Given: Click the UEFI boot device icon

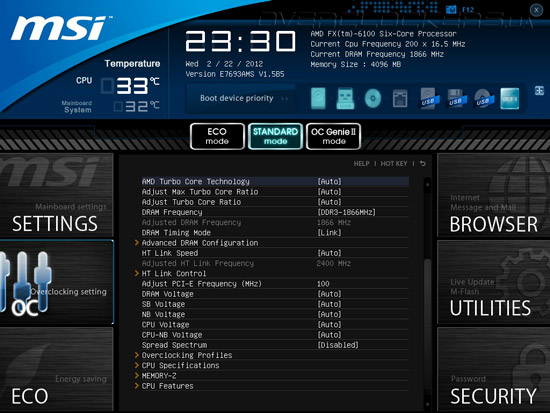Looking at the screenshot, I should click(x=509, y=98).
